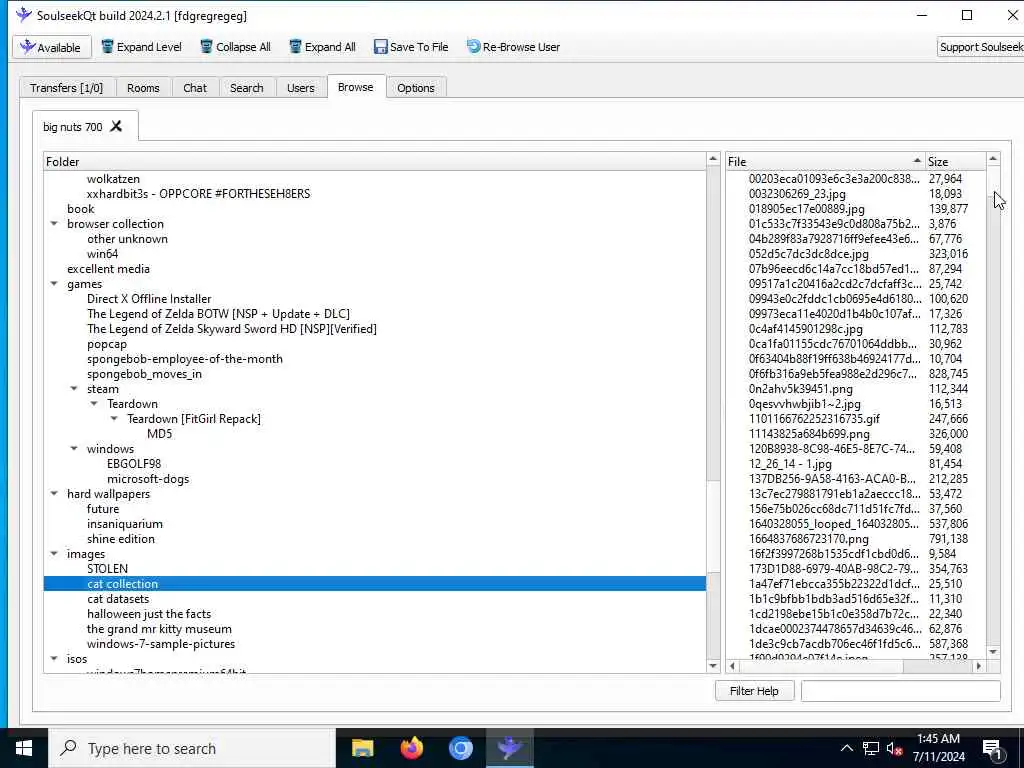Click the file list scroll-right arrow
Image resolution: width=1024 pixels, height=768 pixels.
click(x=978, y=666)
